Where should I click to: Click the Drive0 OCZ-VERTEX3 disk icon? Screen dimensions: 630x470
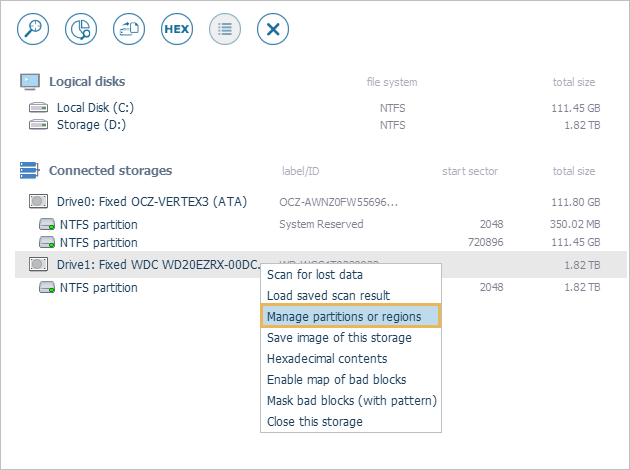pyautogui.click(x=39, y=202)
